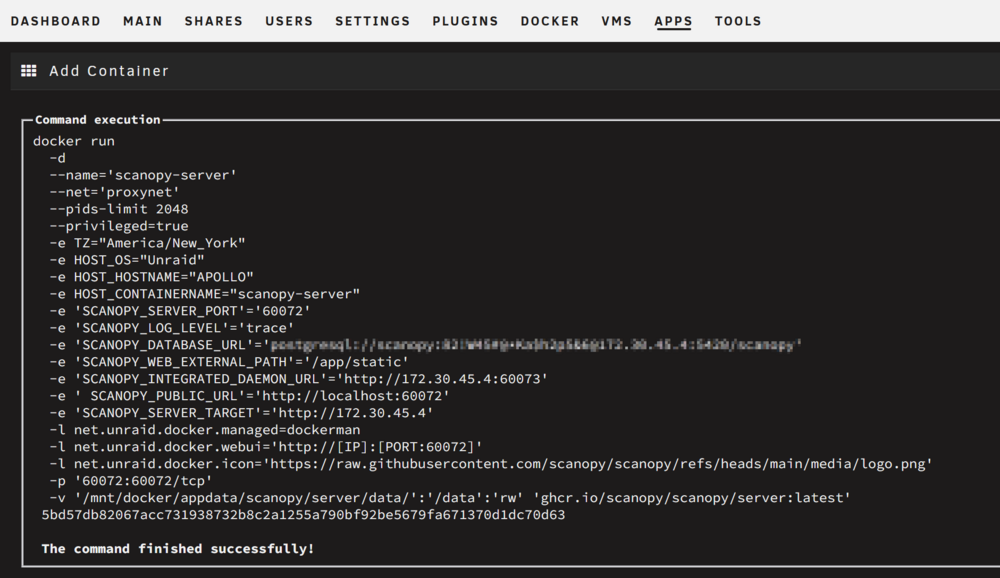Click the container ID hash line
The height and width of the screenshot is (578, 1000).
tap(304, 515)
